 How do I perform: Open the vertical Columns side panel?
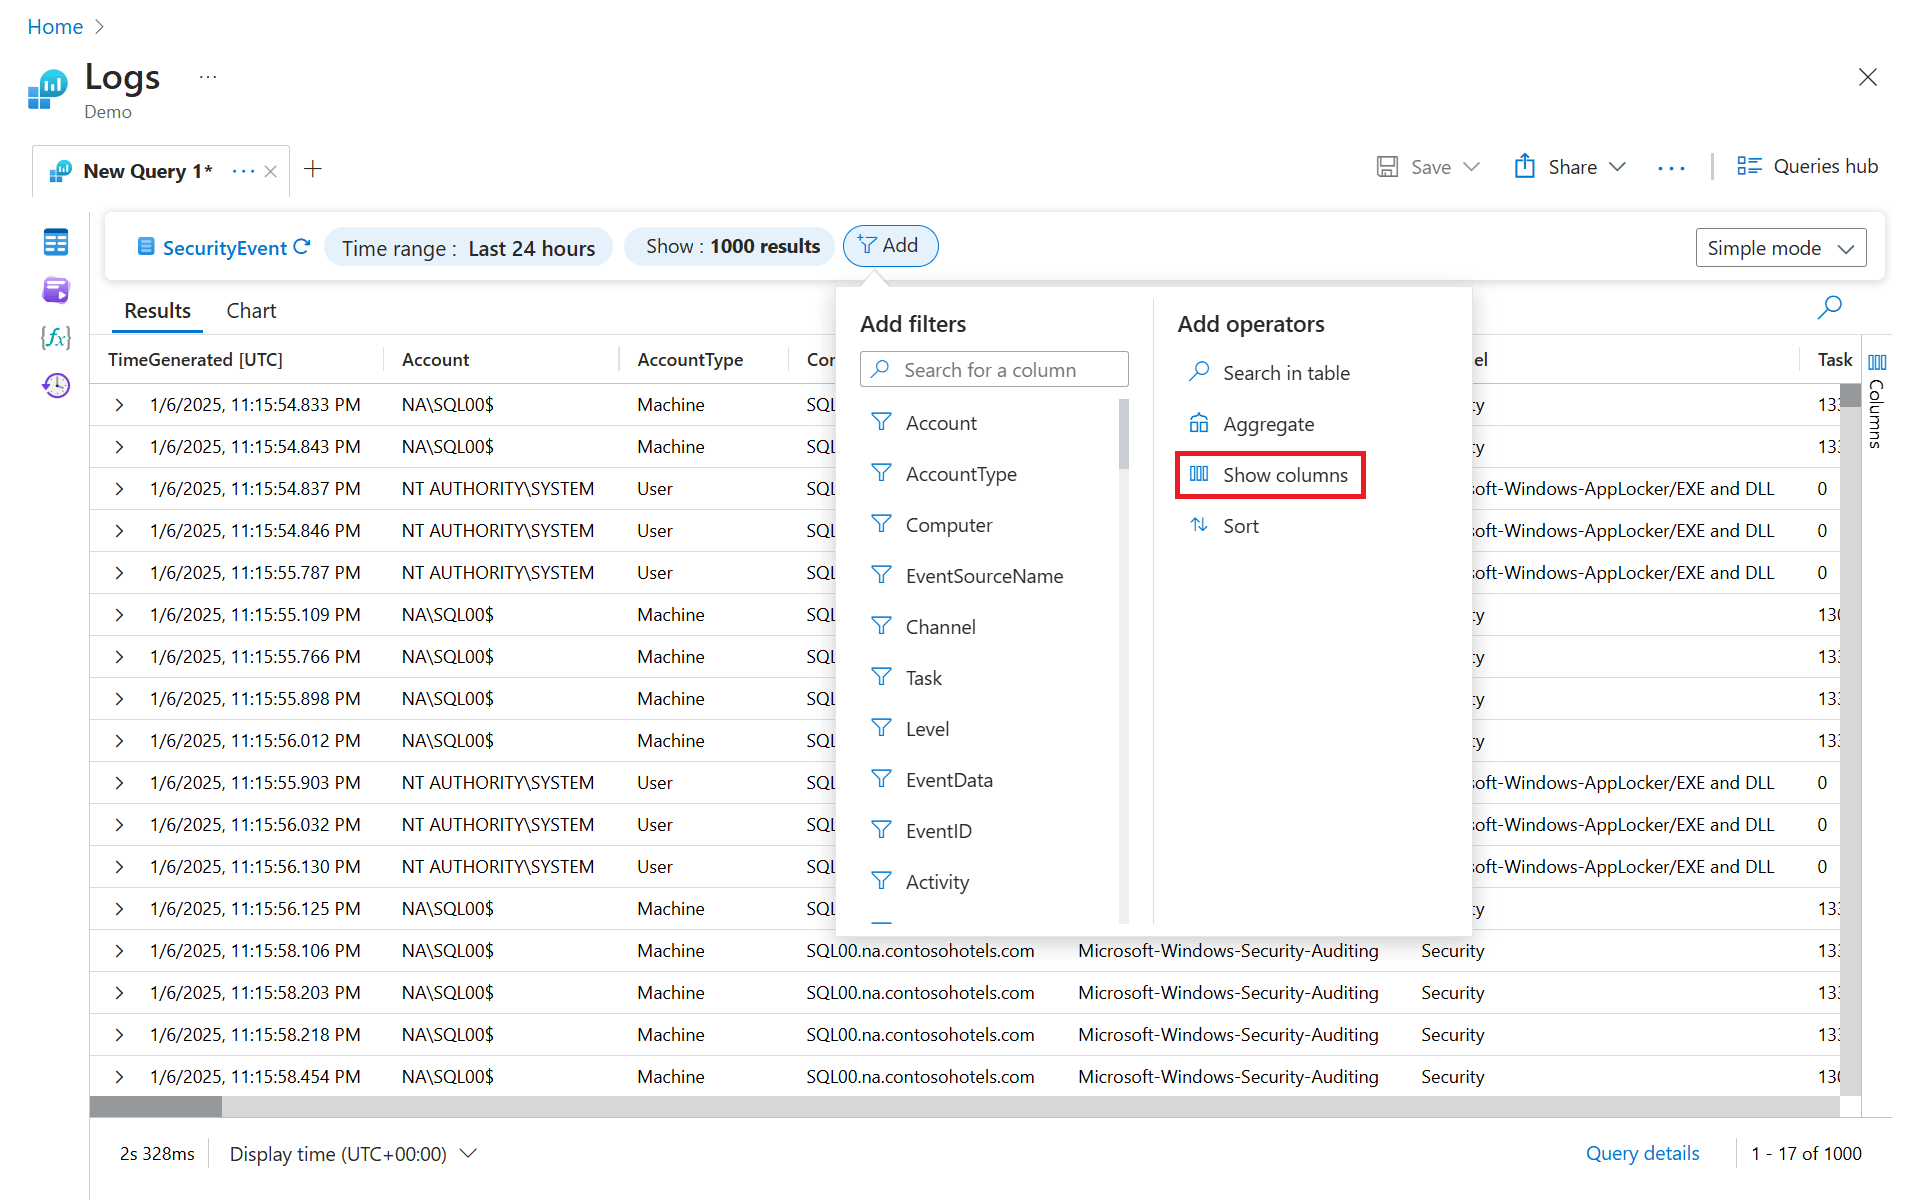pyautogui.click(x=1877, y=400)
